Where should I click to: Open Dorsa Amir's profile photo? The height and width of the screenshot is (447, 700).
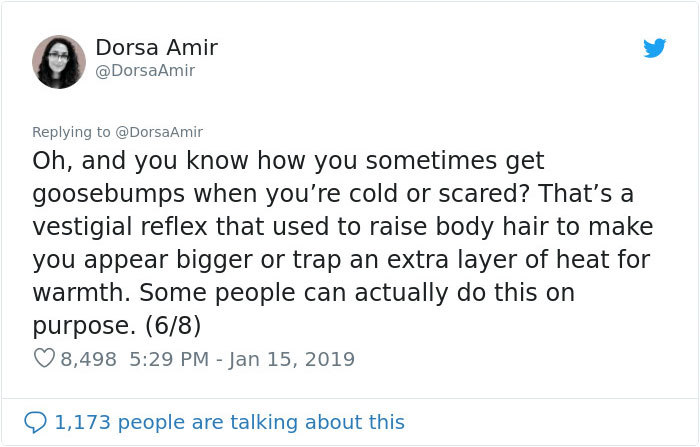59,60
